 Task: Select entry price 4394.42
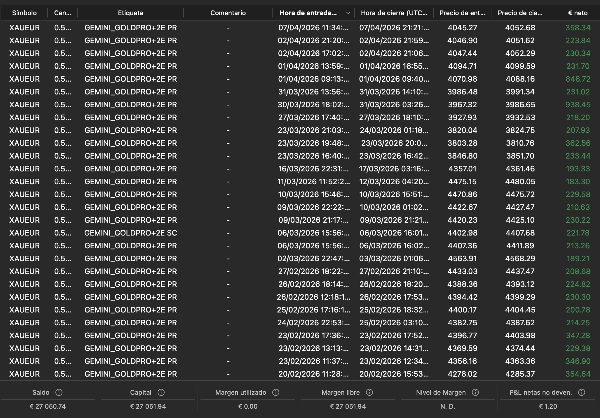point(462,297)
